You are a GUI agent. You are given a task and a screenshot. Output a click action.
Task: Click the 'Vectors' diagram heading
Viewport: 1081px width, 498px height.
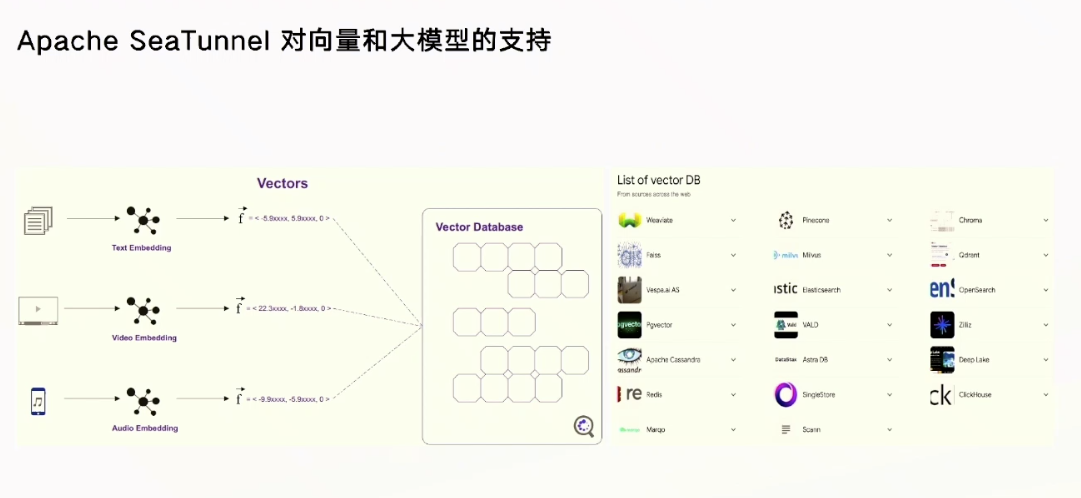point(282,183)
